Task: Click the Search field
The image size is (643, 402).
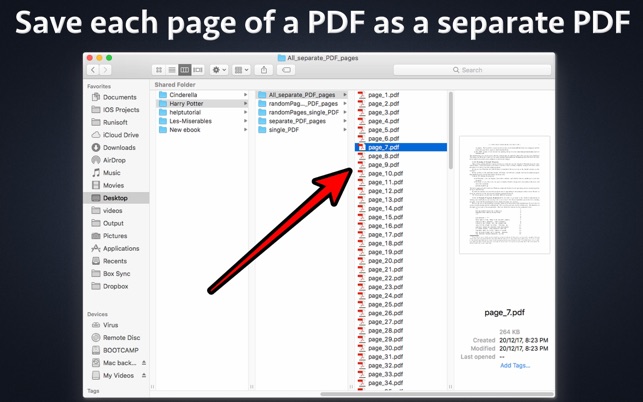Action: (472, 70)
